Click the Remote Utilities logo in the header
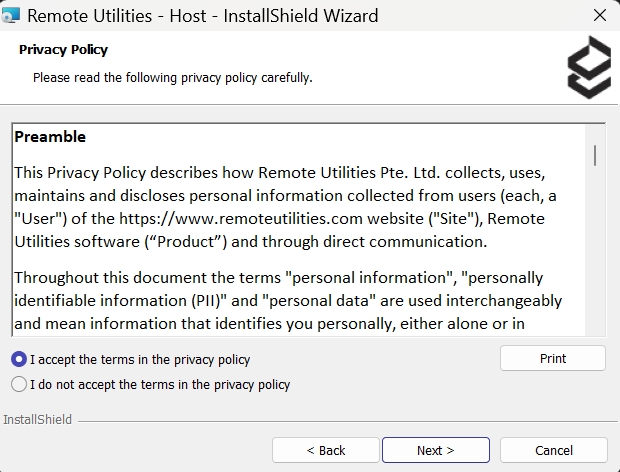 [589, 67]
